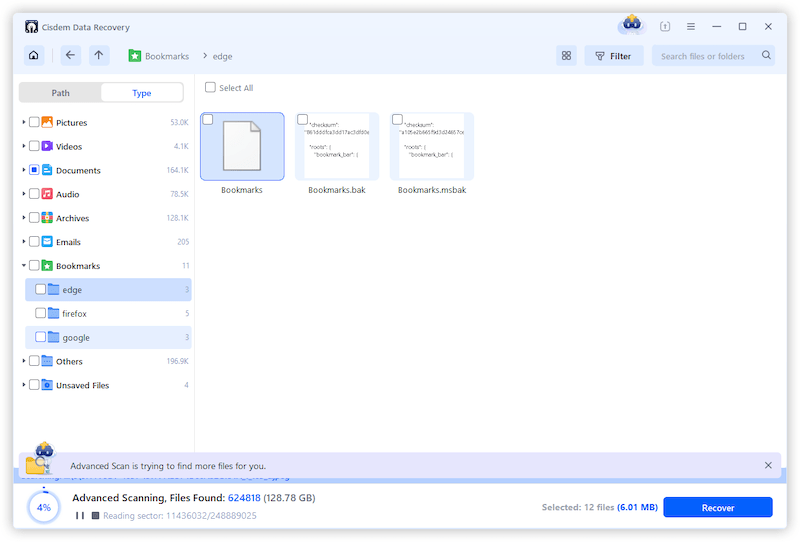Navigate up one folder level
The width and height of the screenshot is (800, 542).
pos(99,56)
